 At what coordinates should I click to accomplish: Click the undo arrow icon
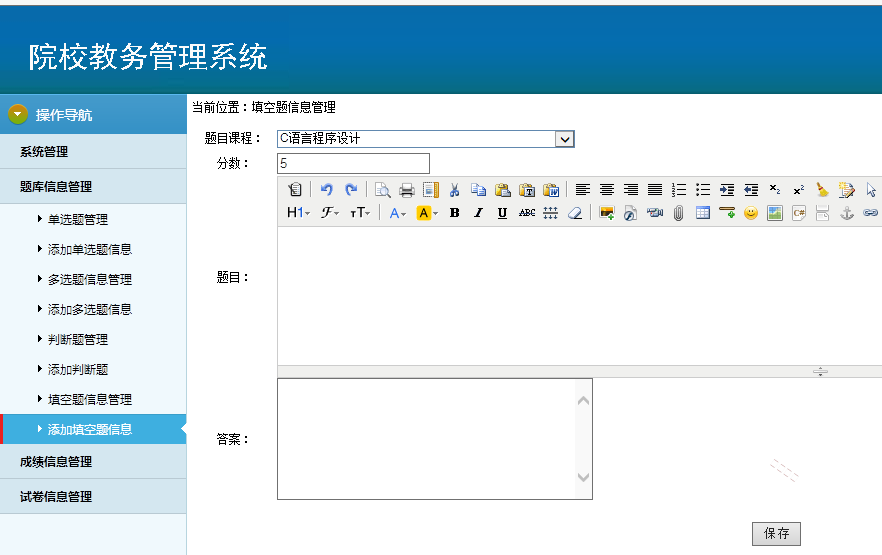[327, 189]
